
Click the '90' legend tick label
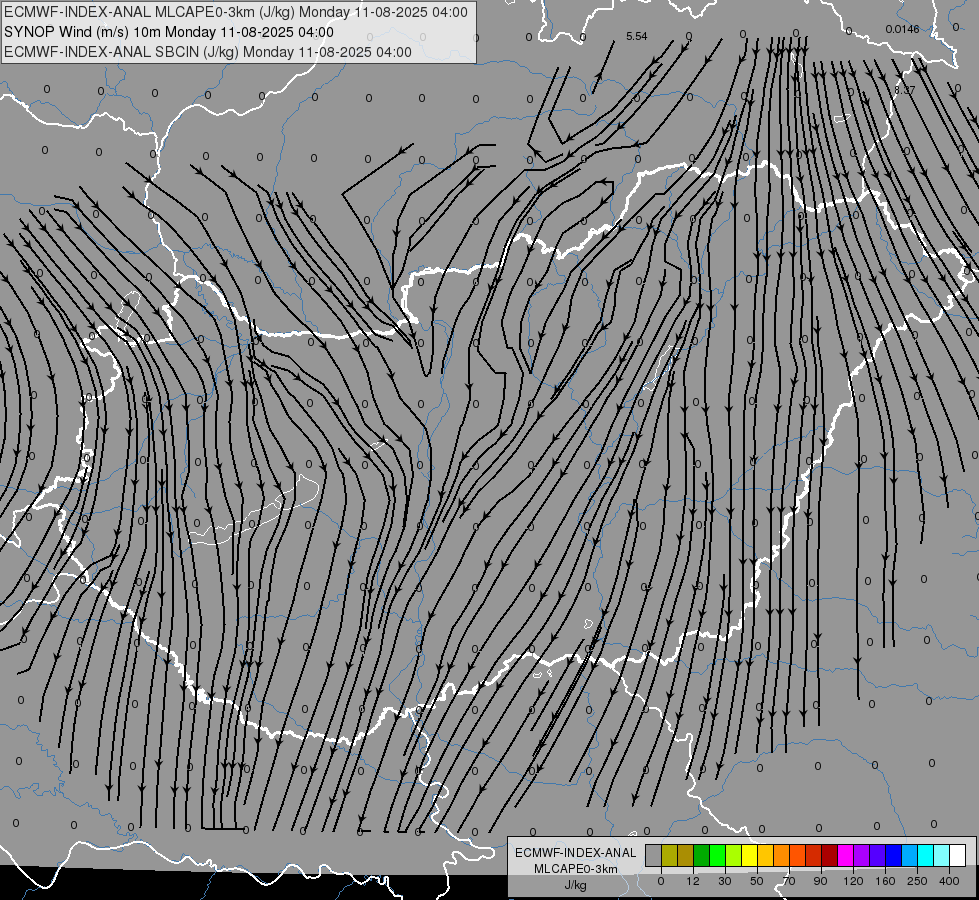click(820, 881)
